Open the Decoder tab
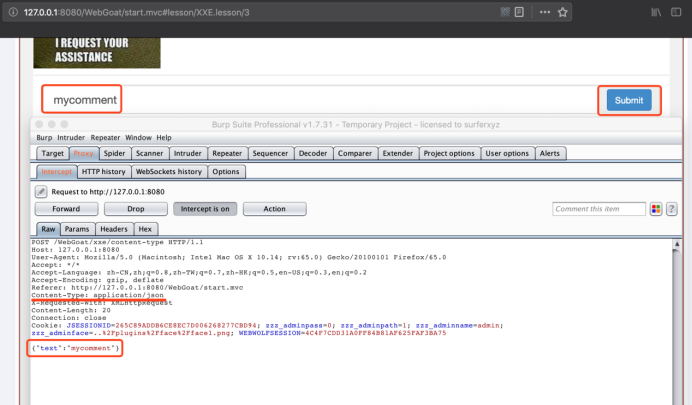This screenshot has width=692, height=405. pos(312,153)
